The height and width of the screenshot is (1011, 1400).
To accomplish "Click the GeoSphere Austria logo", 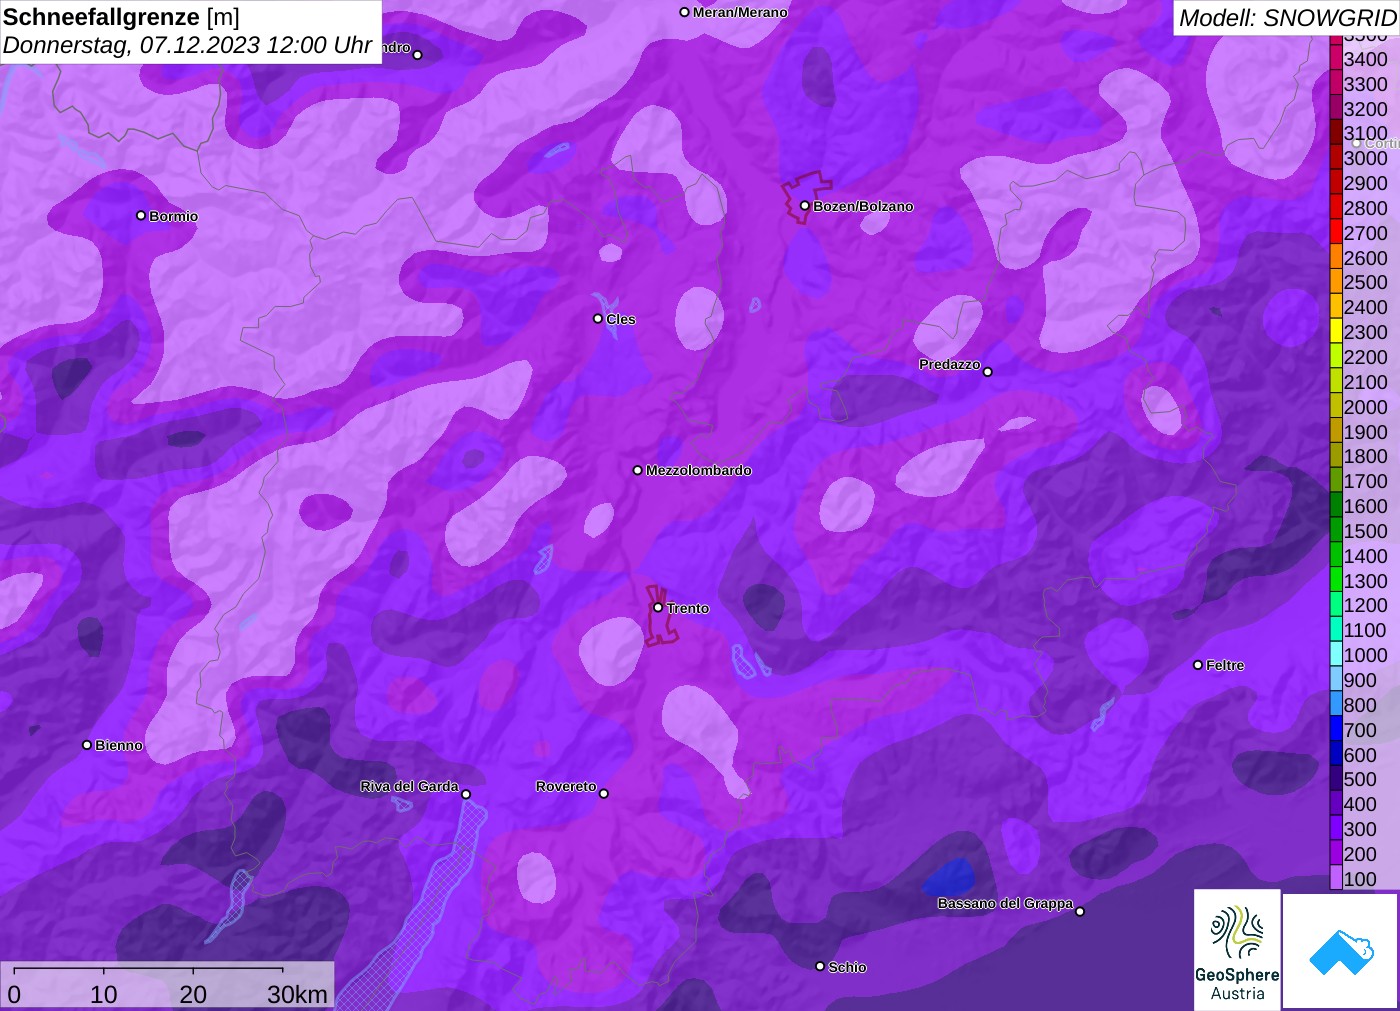I will pyautogui.click(x=1237, y=949).
